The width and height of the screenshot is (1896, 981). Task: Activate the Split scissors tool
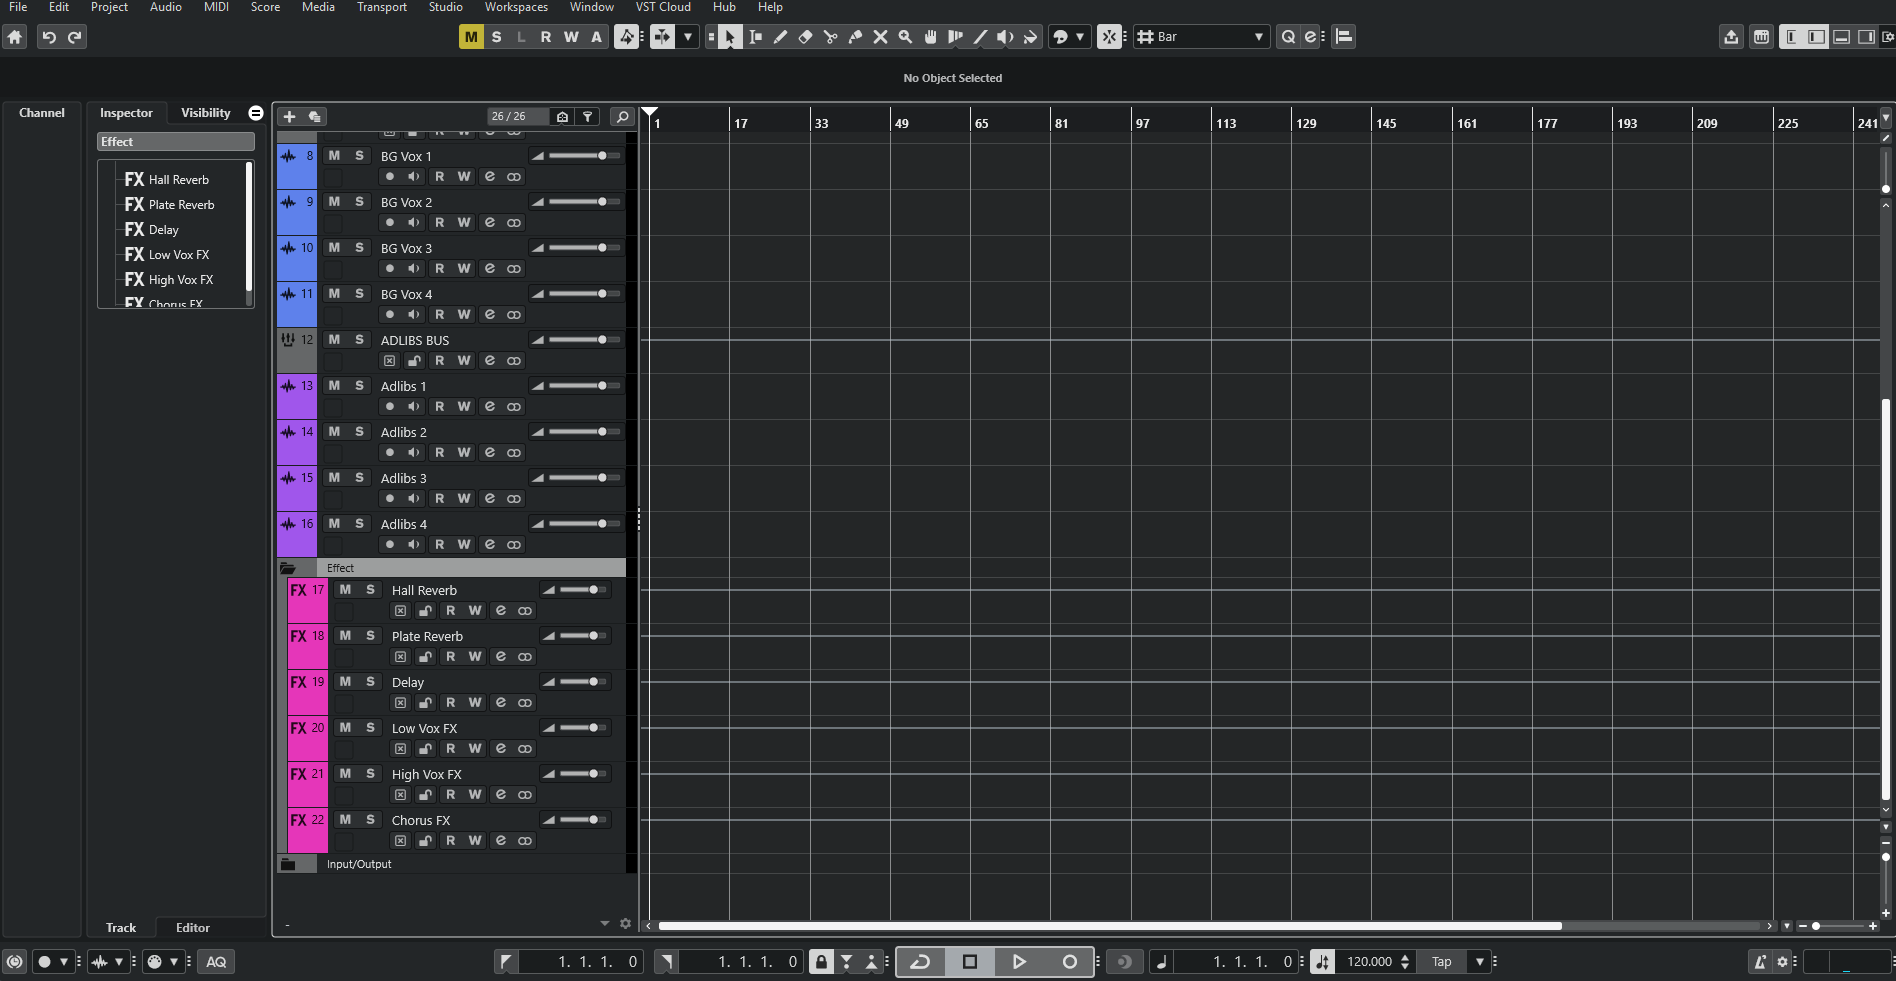tap(831, 37)
